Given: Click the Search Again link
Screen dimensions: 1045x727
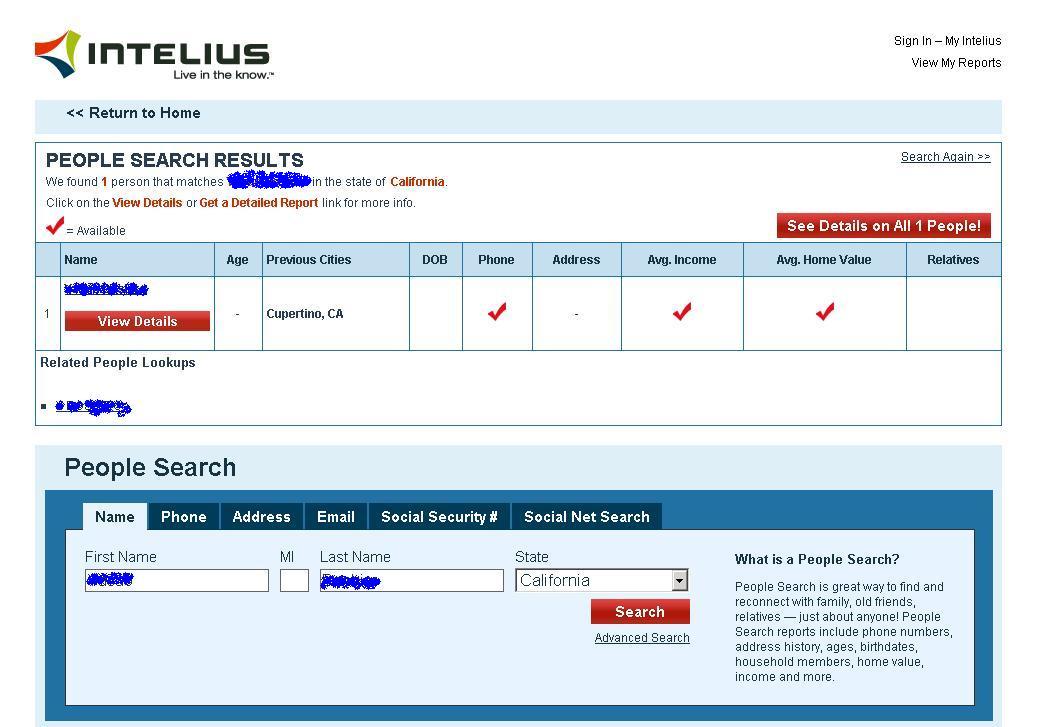Looking at the screenshot, I should click(x=945, y=157).
